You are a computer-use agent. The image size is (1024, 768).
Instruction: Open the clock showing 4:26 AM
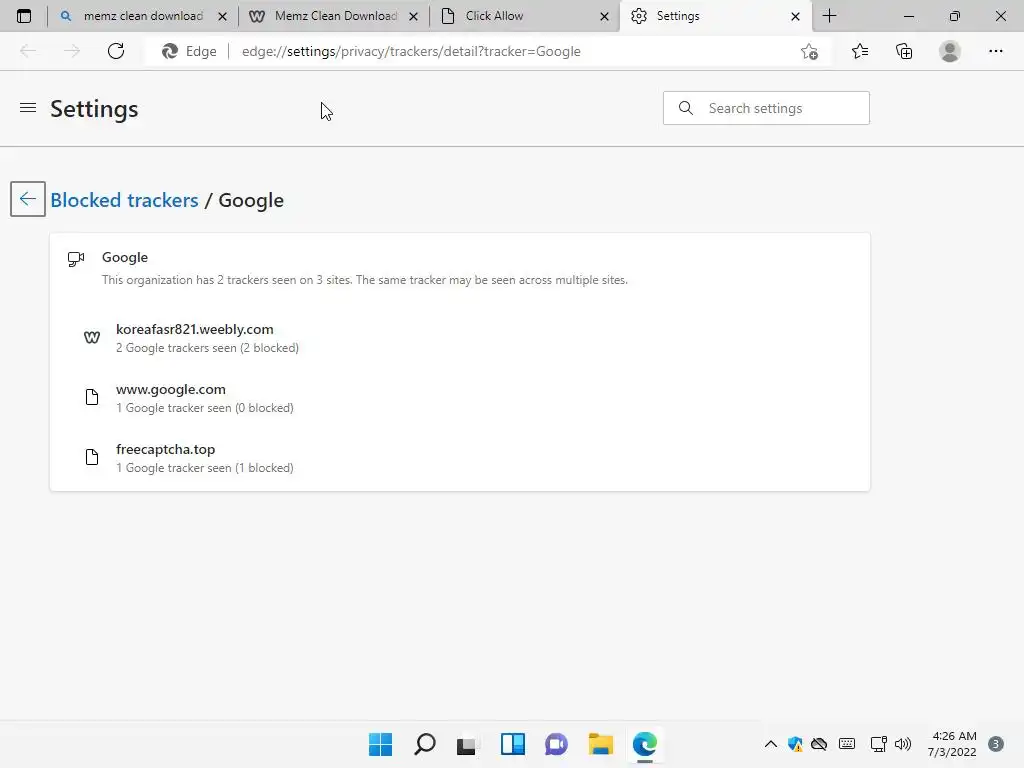(x=953, y=744)
